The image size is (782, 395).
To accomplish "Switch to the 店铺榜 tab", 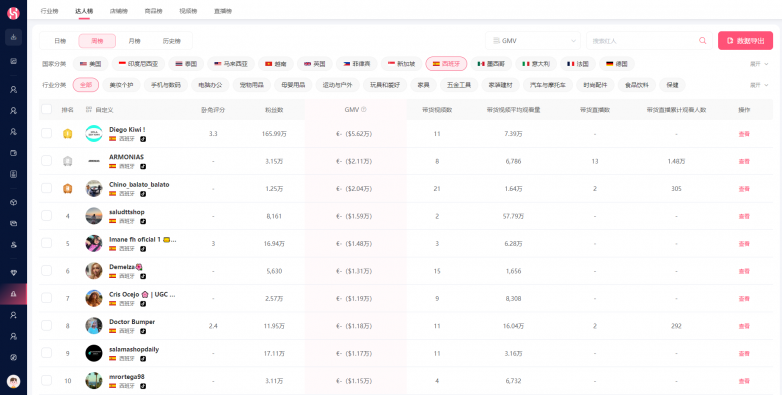I will 119,11.
